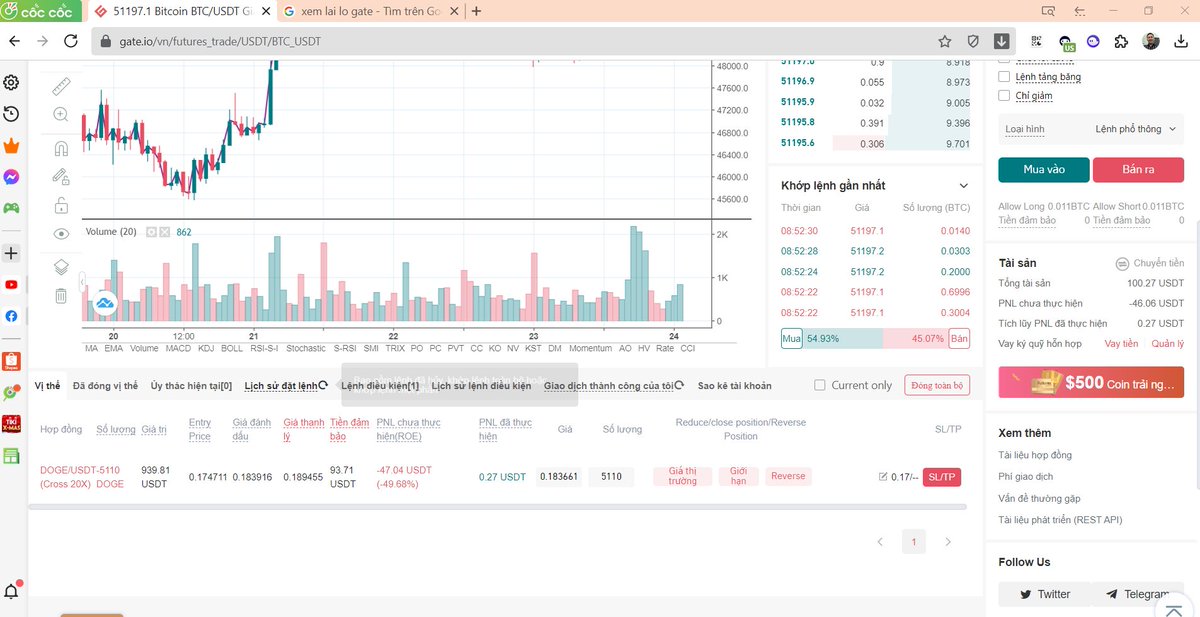Image resolution: width=1200 pixels, height=617 pixels.
Task: Bookmark this page with the star icon
Action: click(x=945, y=41)
